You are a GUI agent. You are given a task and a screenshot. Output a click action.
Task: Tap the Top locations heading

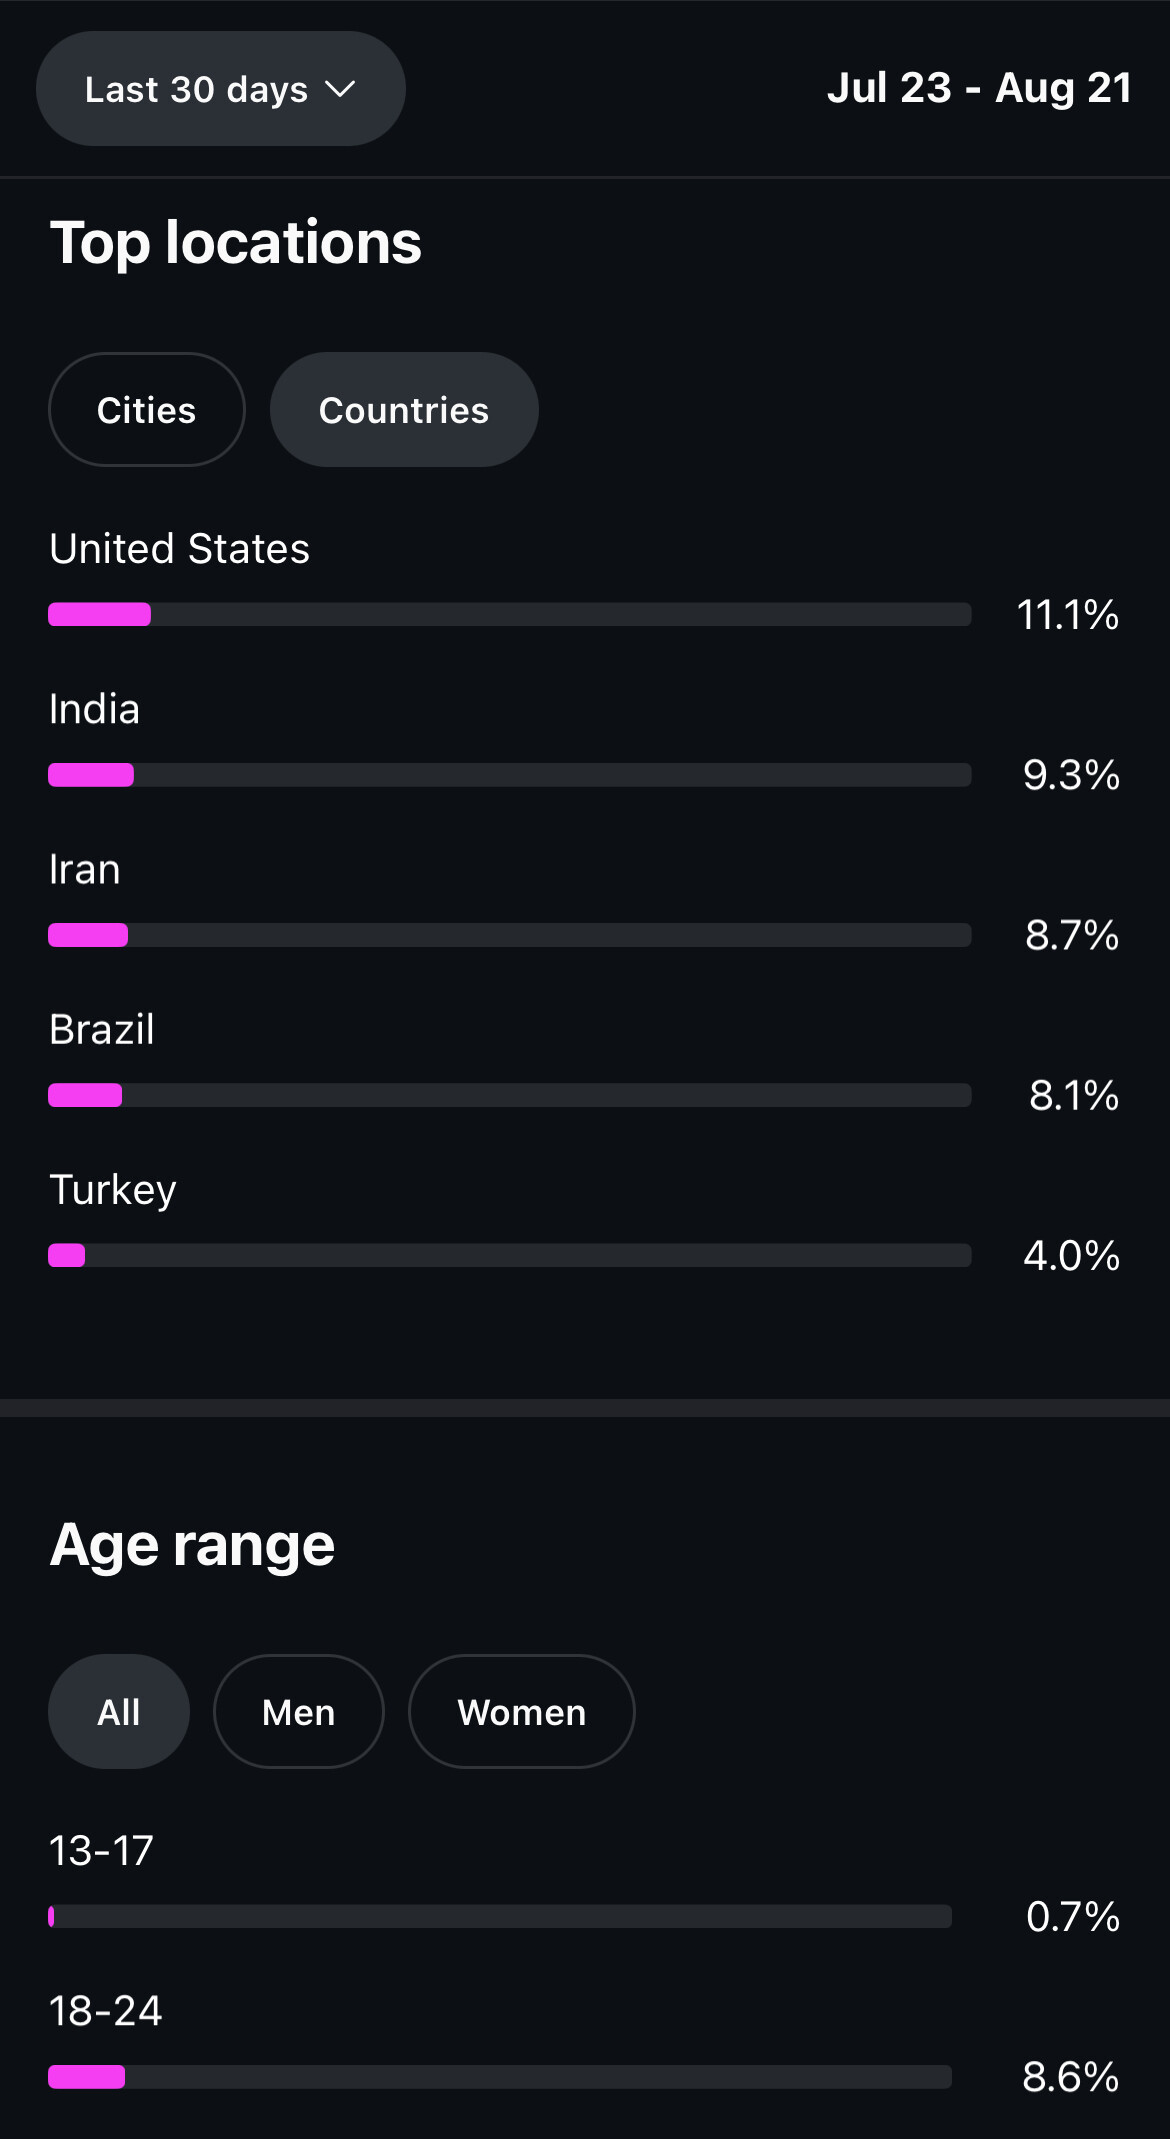coord(236,243)
